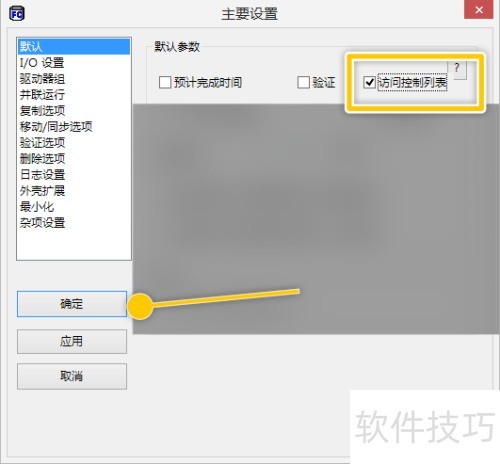The height and width of the screenshot is (464, 500).
Task: Open 复制选项 settings page
Action: [x=74, y=111]
